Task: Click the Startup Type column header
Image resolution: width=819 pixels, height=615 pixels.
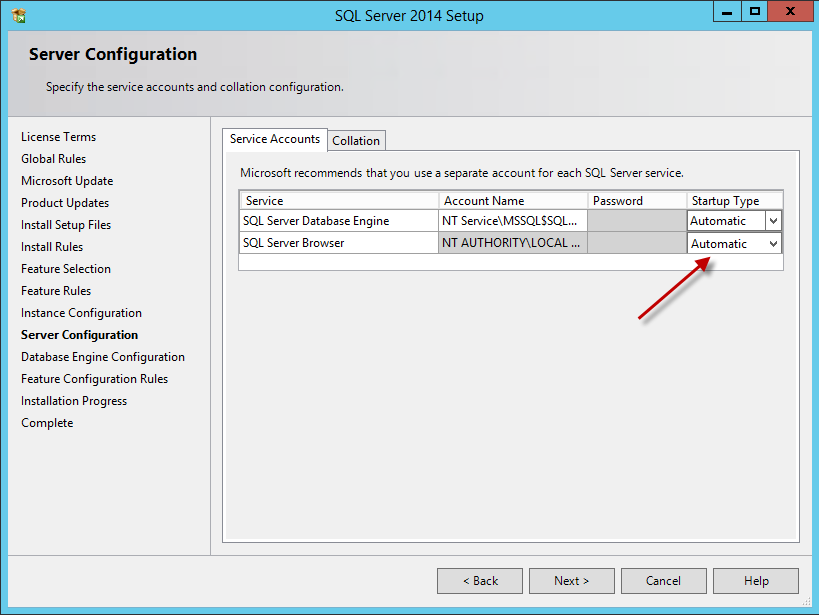Action: point(735,201)
